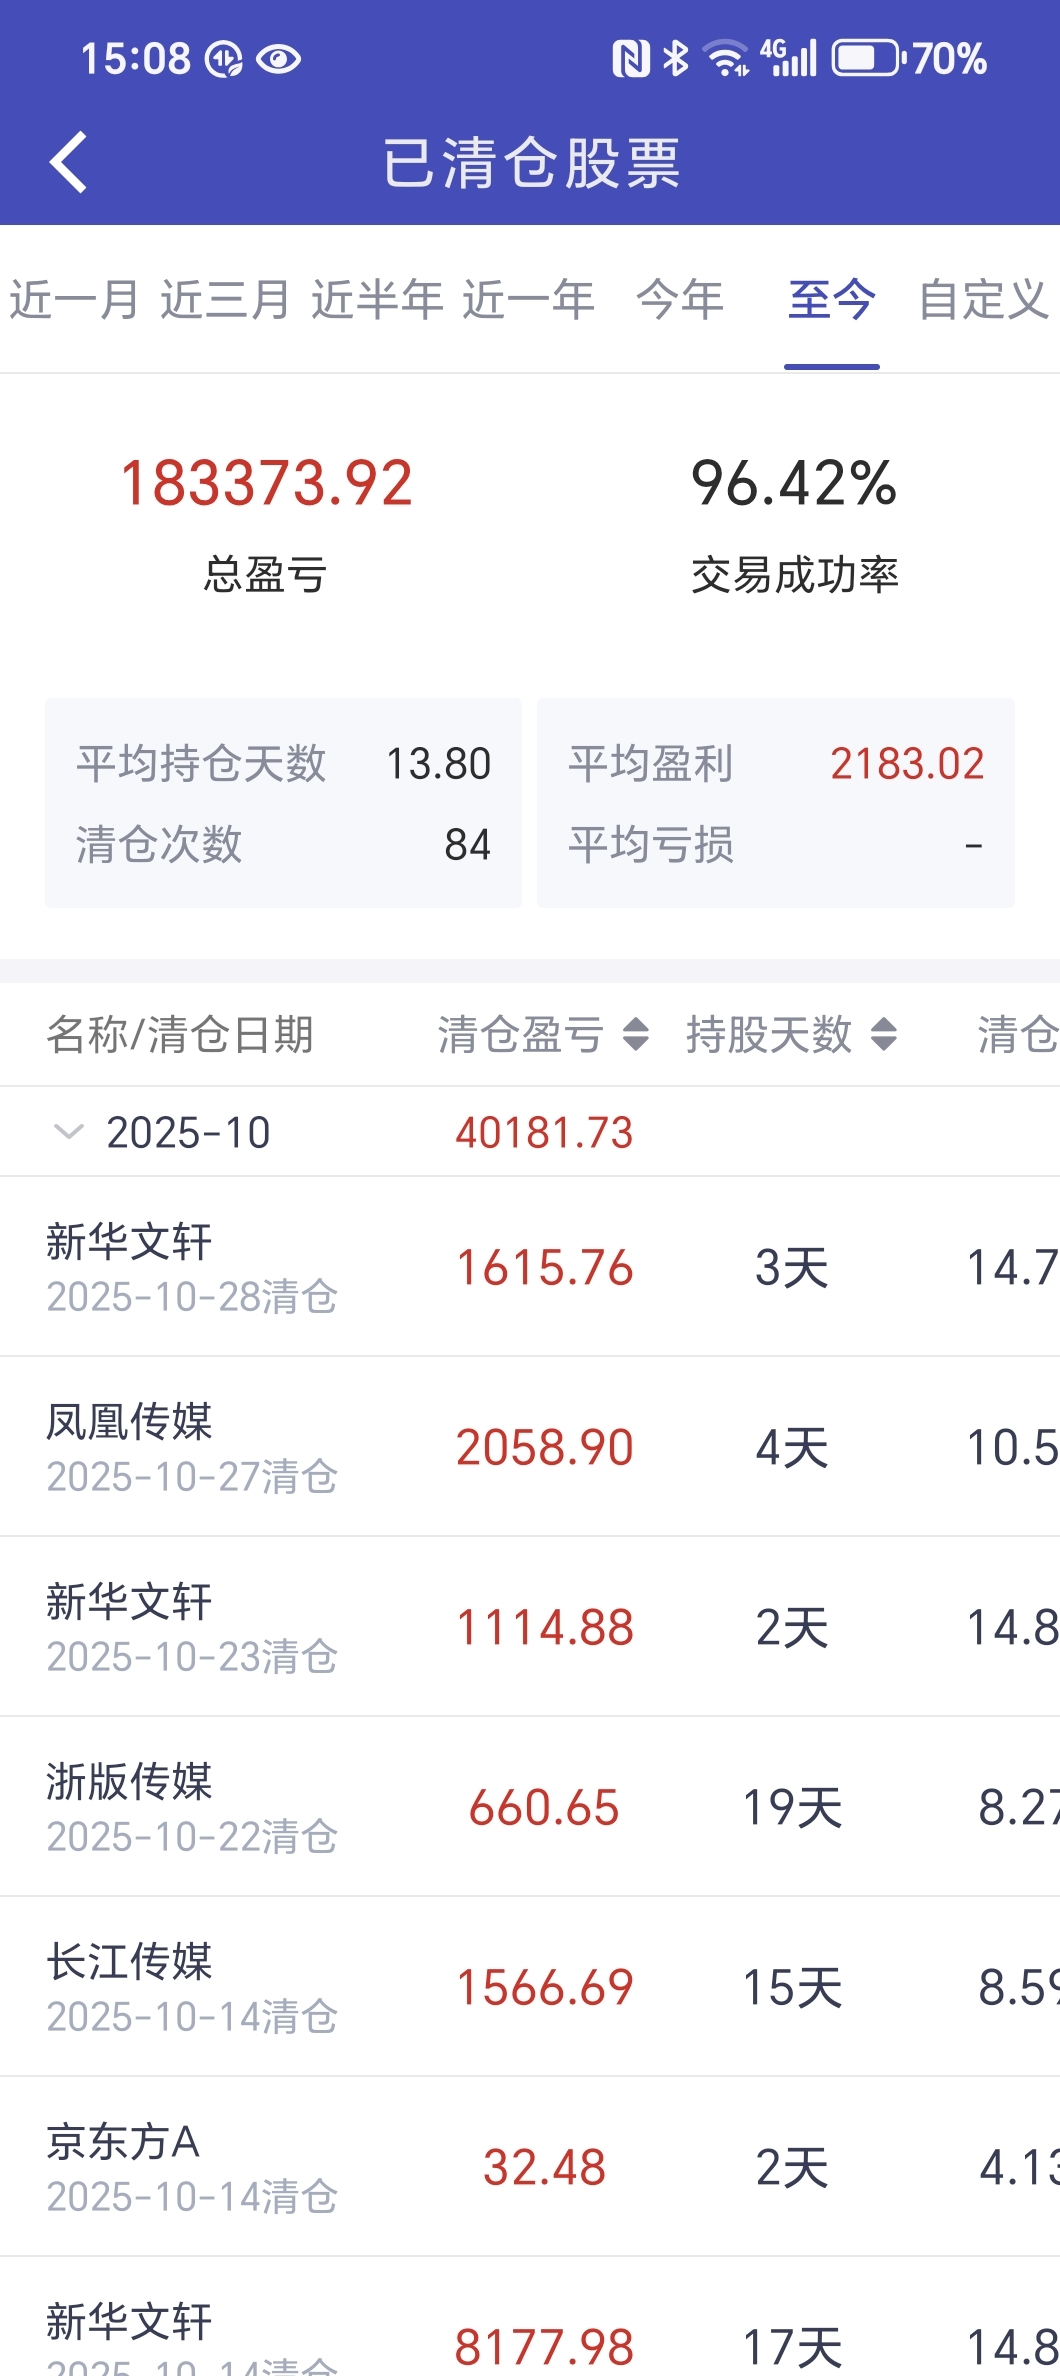The height and width of the screenshot is (2376, 1060).
Task: Choose the 今年 tab
Action: 680,300
